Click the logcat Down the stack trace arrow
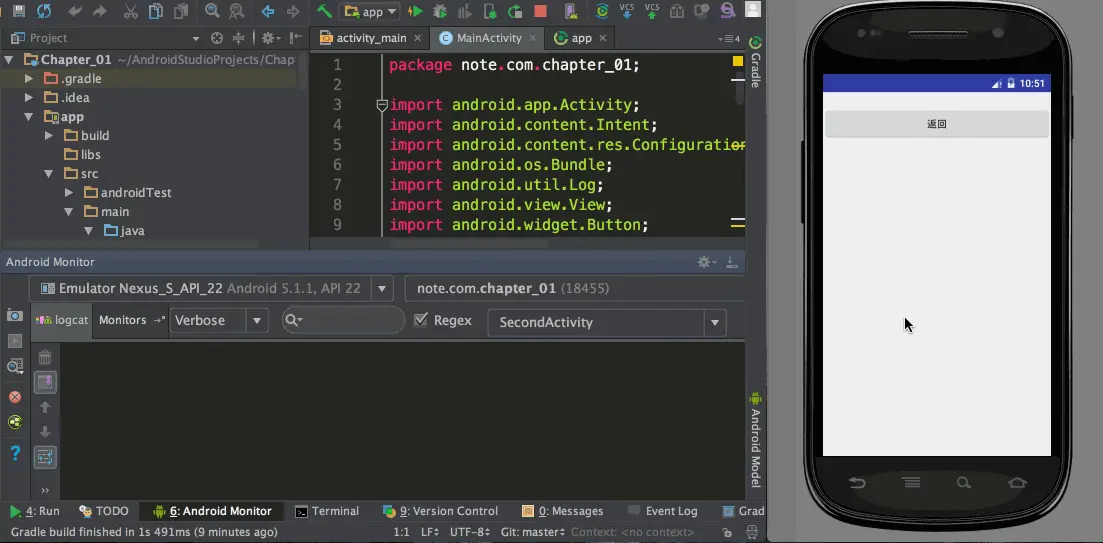This screenshot has width=1103, height=543. 45,432
